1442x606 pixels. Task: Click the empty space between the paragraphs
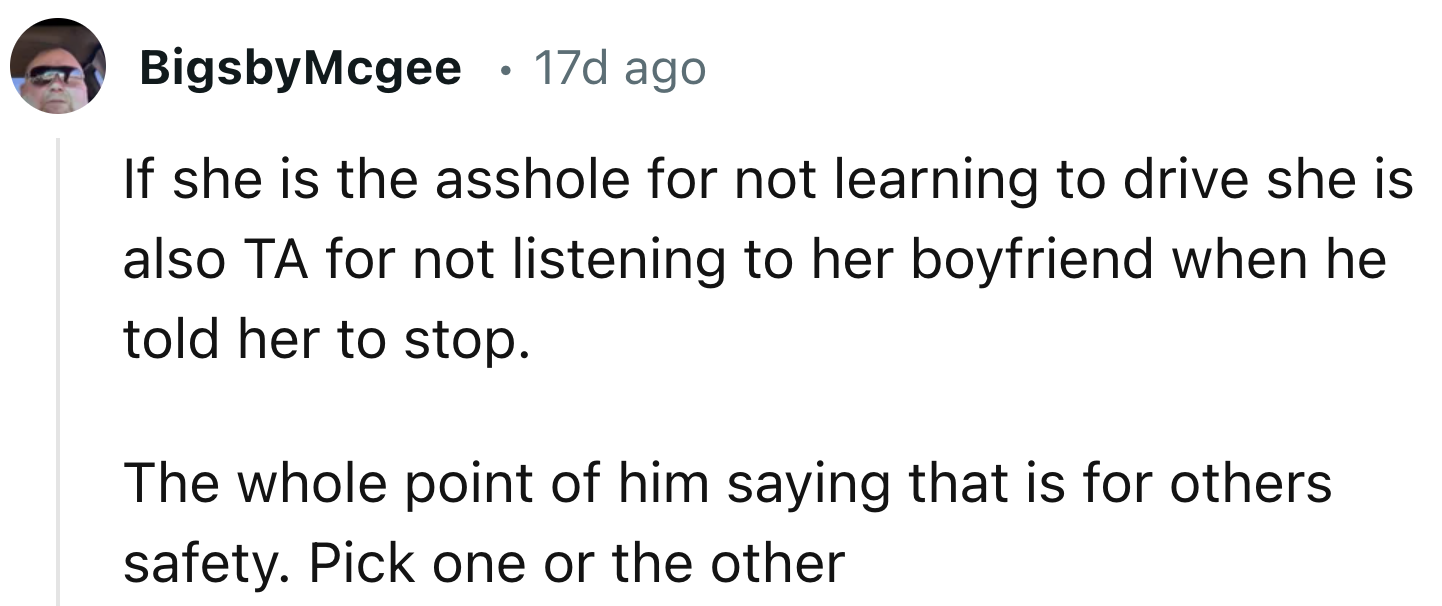(700, 410)
